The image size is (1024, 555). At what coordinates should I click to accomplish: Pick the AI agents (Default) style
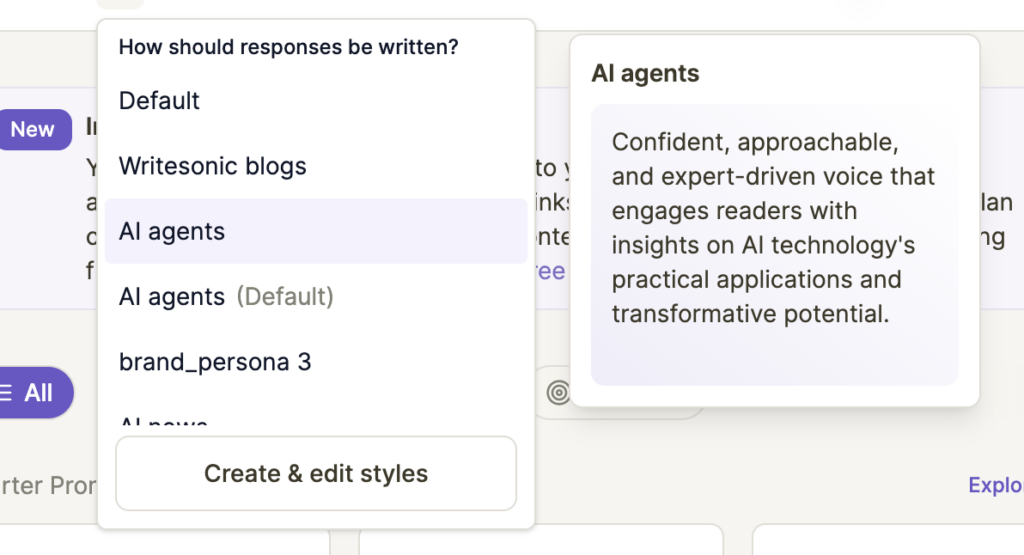click(x=316, y=296)
